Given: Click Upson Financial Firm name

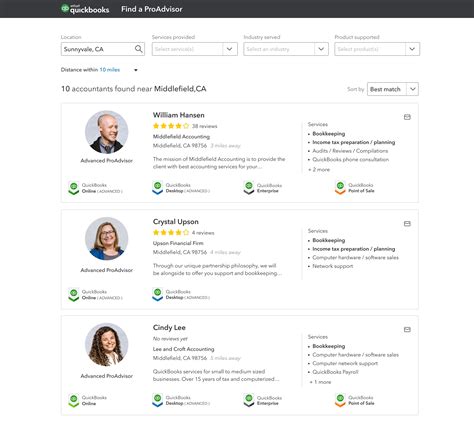Looking at the screenshot, I should point(178,243).
